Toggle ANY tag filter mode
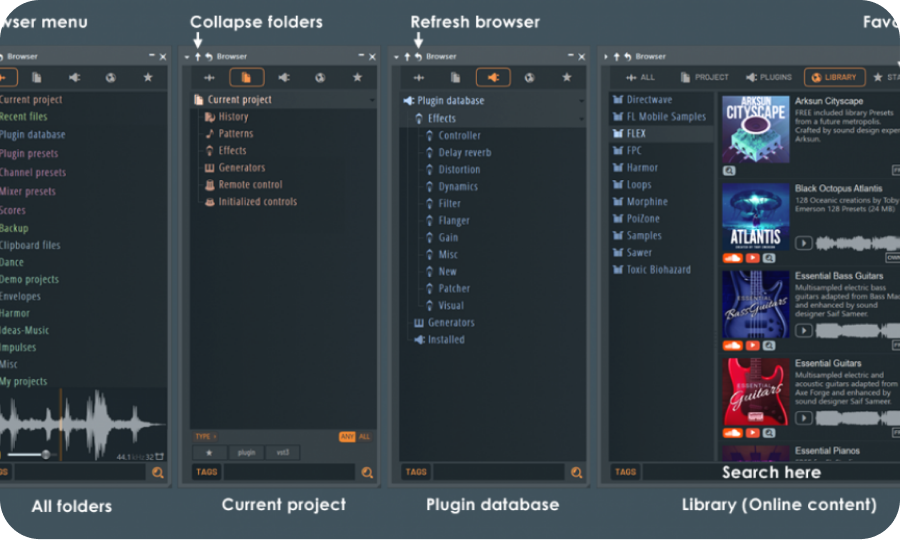This screenshot has height=540, width=900. click(x=347, y=437)
